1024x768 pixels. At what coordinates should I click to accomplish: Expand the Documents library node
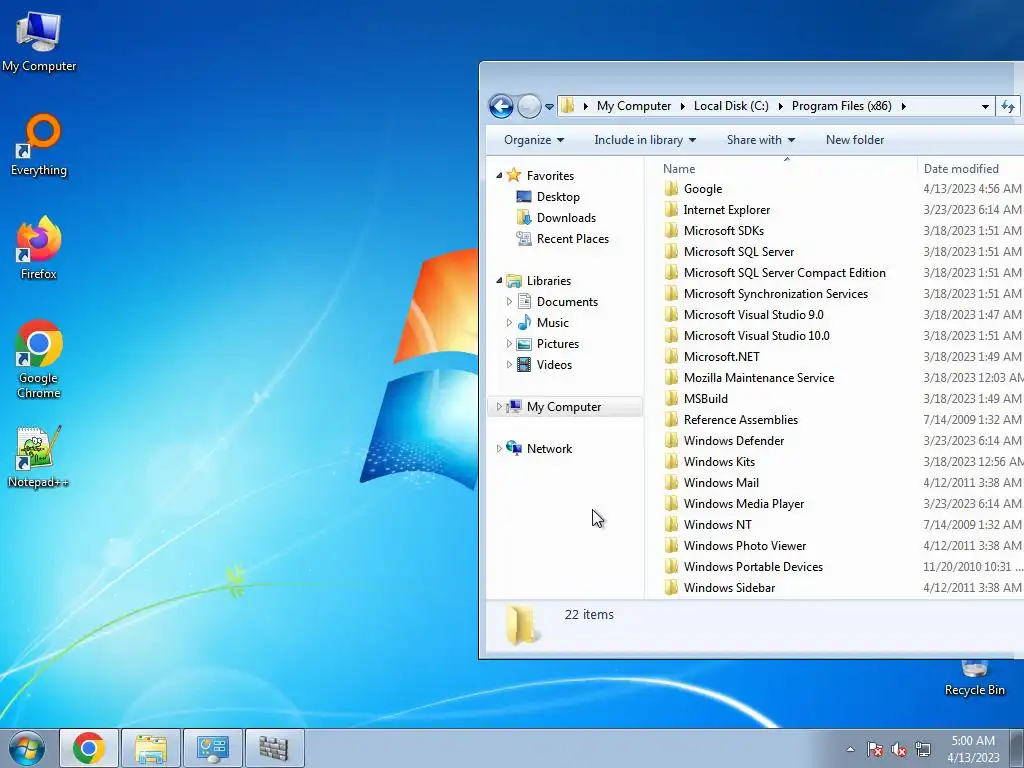pyautogui.click(x=509, y=302)
